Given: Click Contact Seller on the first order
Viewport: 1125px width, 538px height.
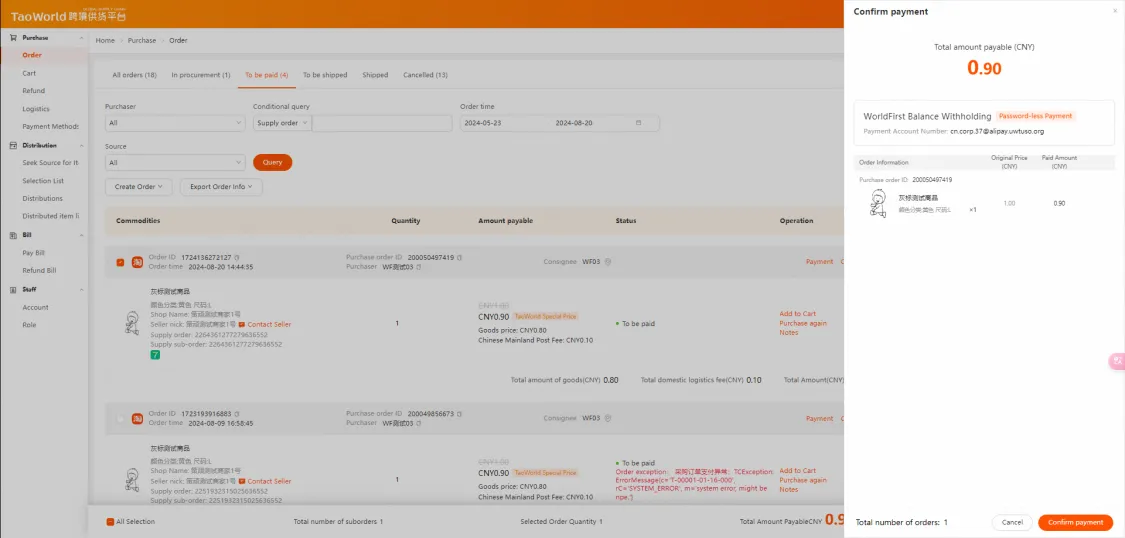Looking at the screenshot, I should point(269,324).
